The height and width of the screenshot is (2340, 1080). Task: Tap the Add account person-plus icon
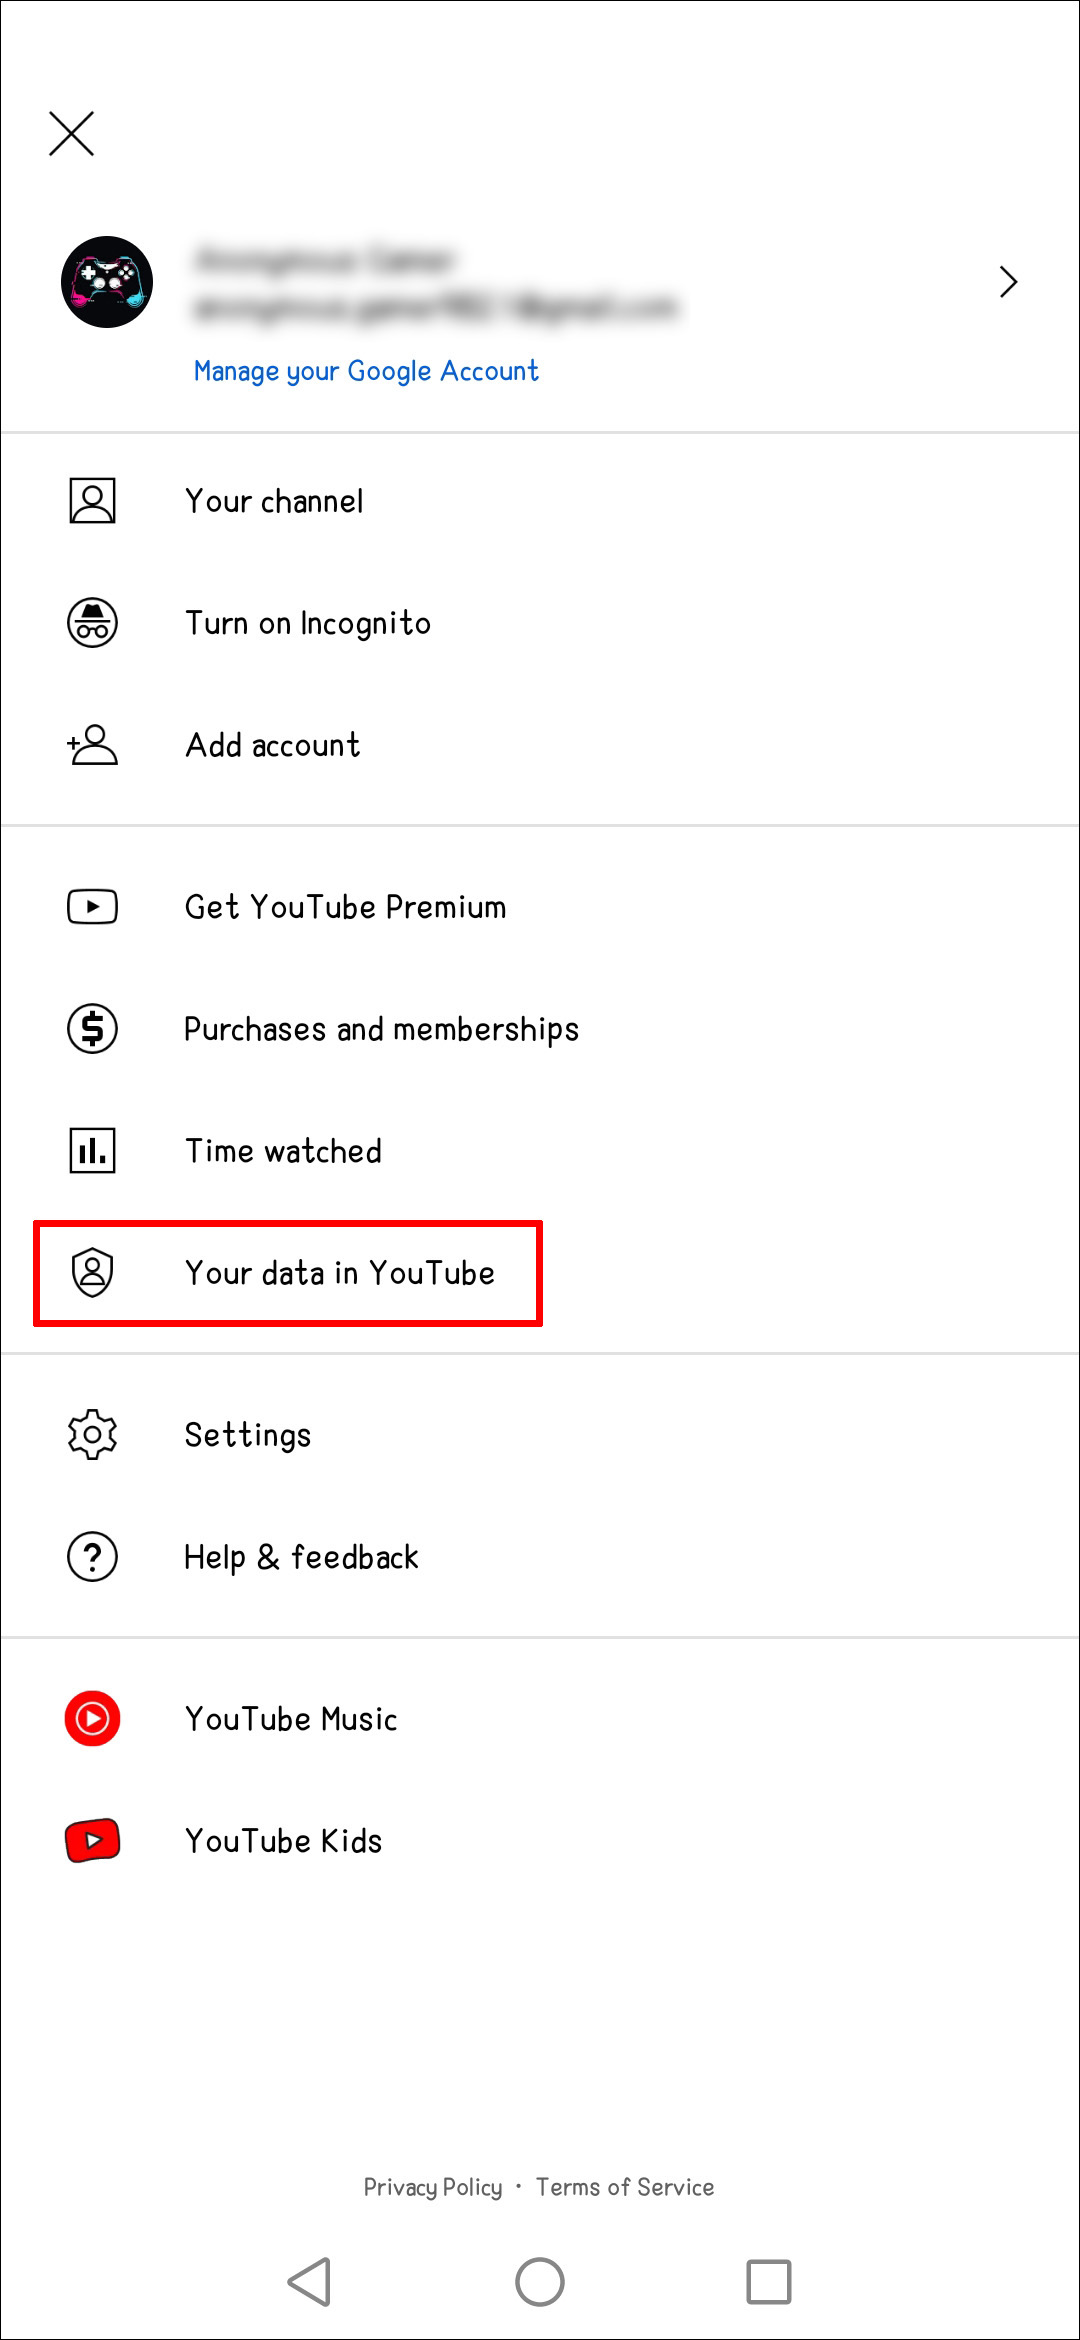coord(92,744)
